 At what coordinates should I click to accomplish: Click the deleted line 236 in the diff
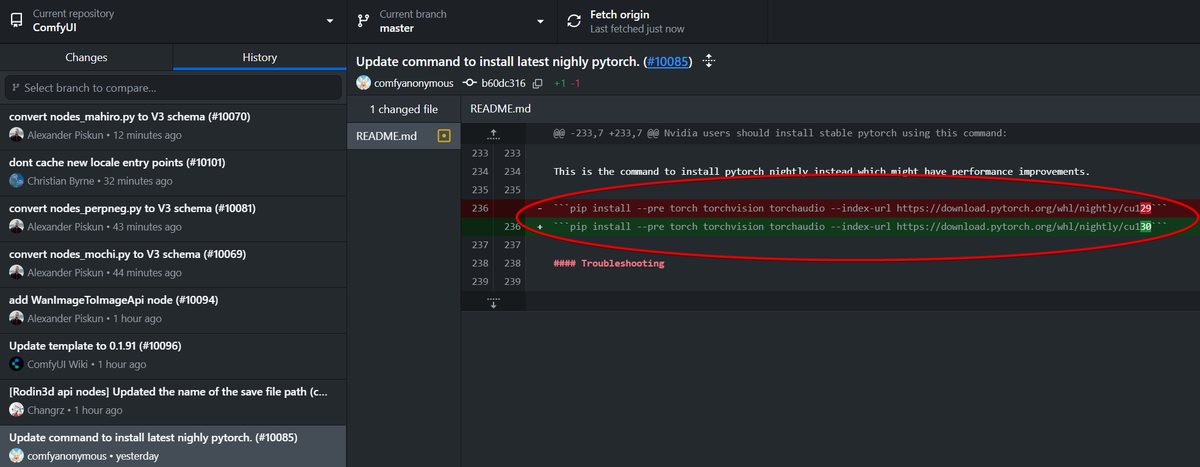point(830,208)
